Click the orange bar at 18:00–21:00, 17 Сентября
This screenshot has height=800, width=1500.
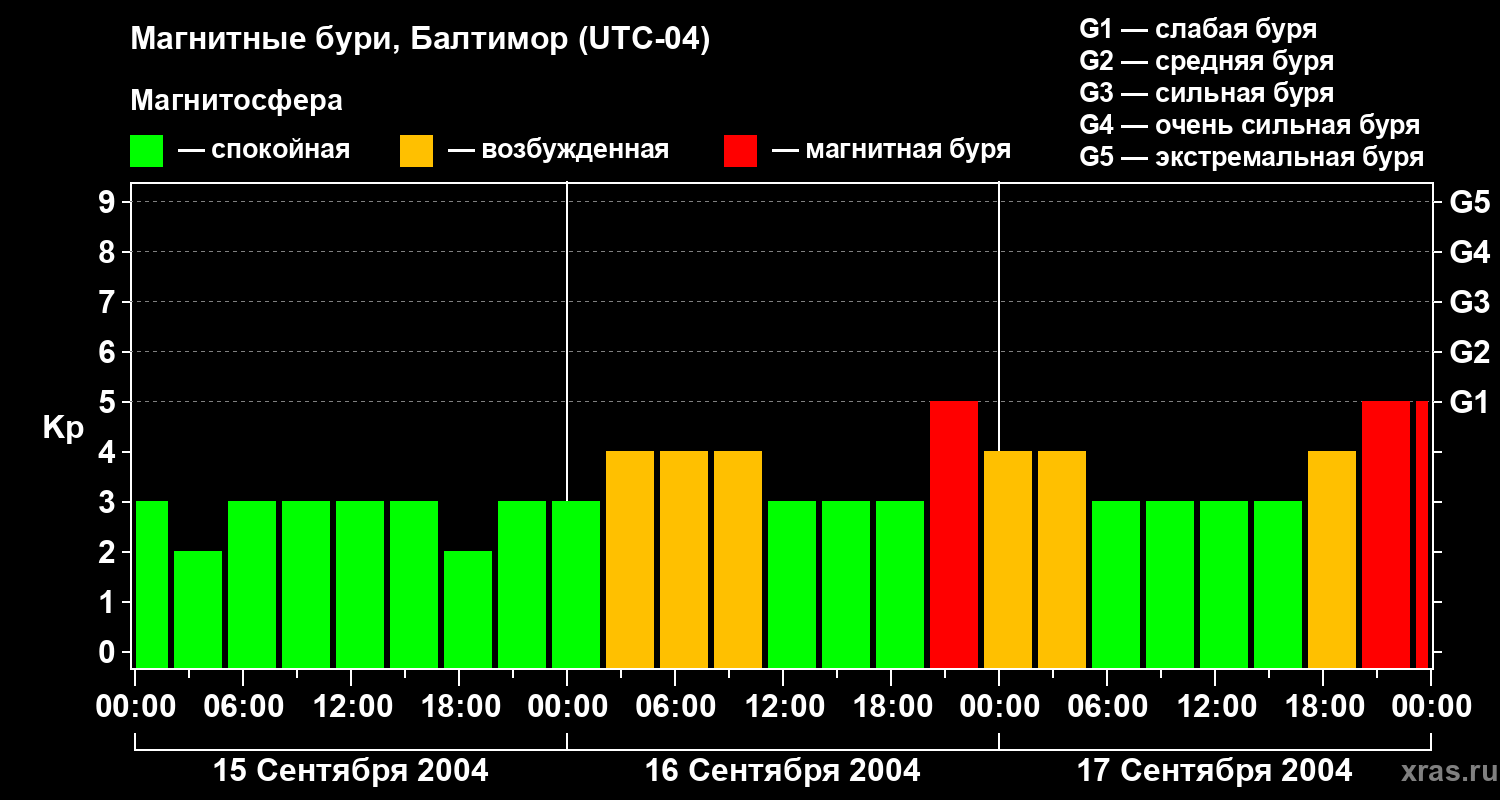point(1332,560)
